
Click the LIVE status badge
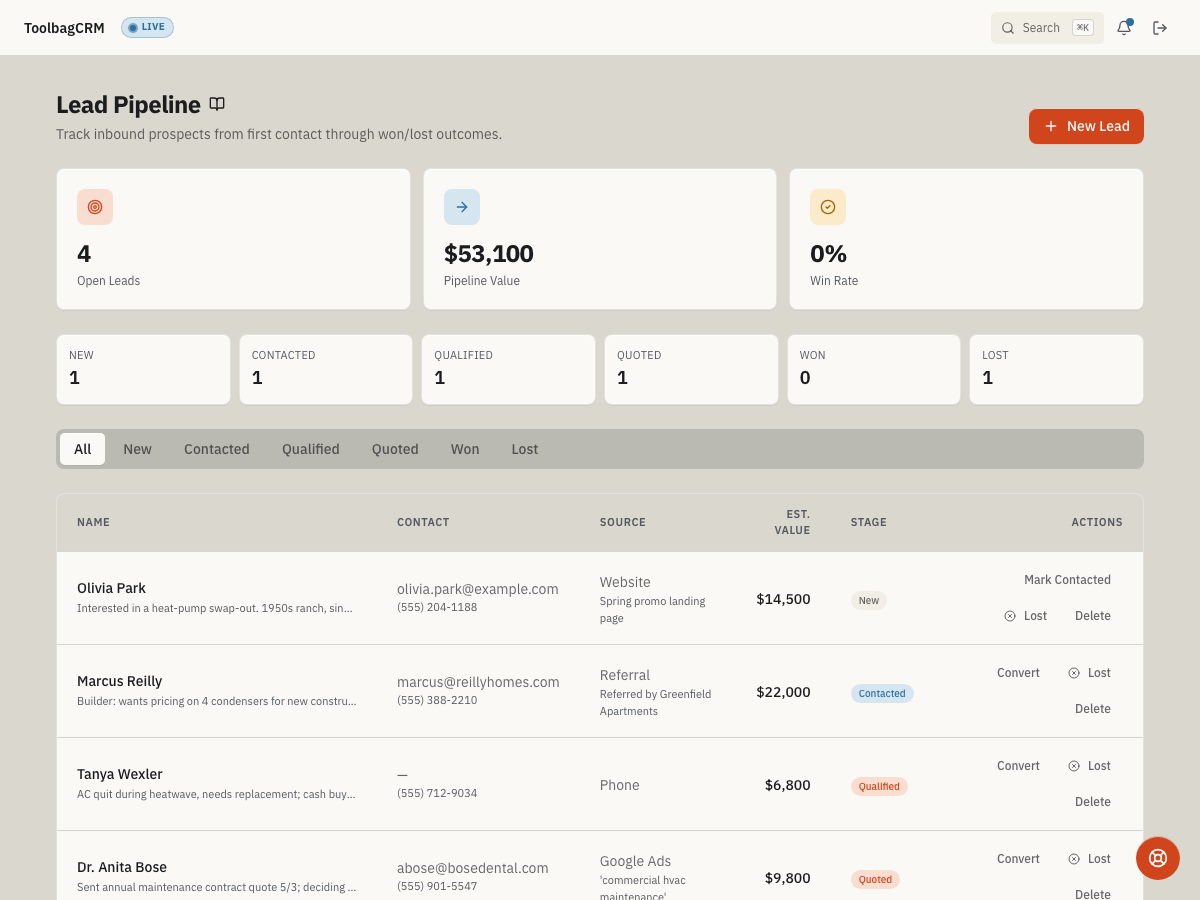[147, 27]
